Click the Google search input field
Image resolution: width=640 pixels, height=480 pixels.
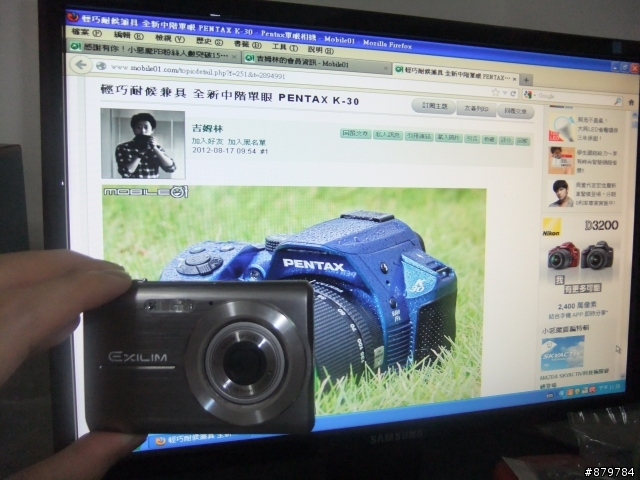coord(573,97)
